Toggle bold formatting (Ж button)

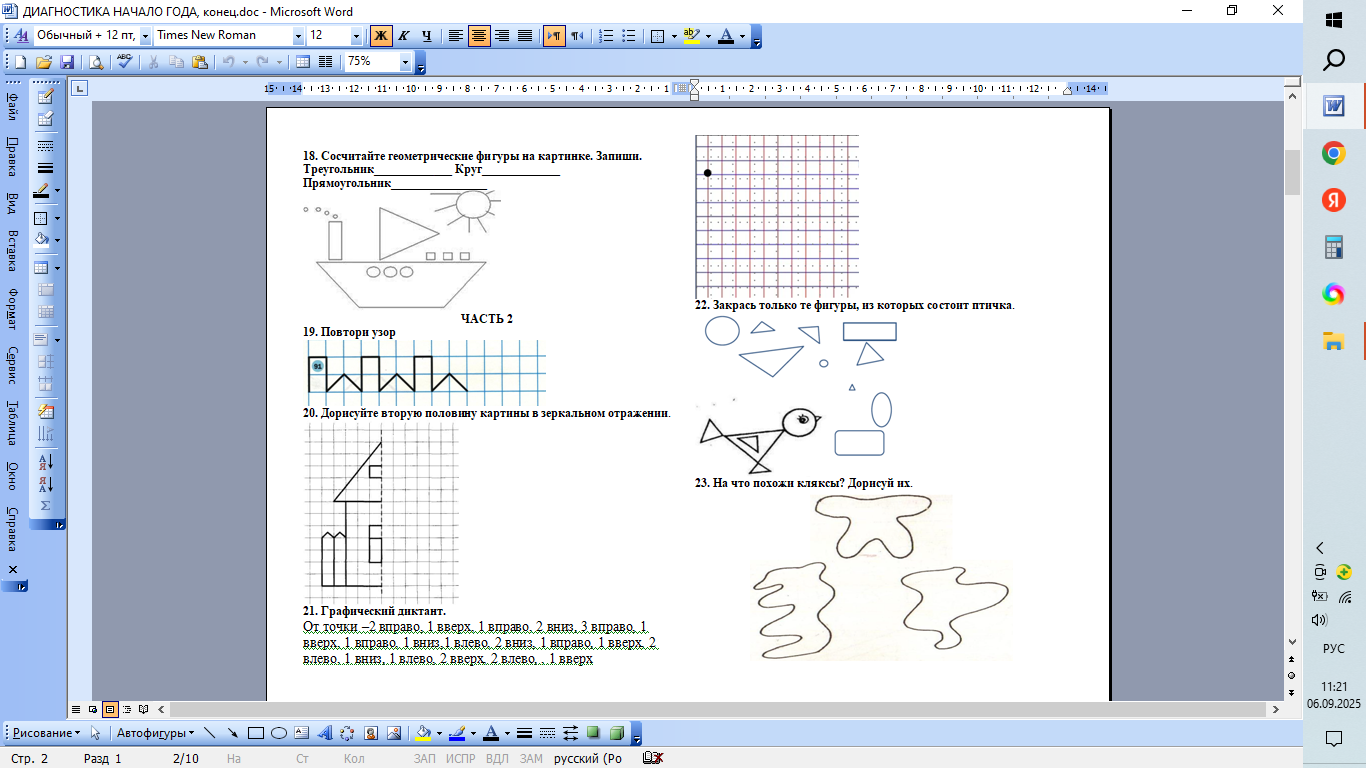(x=381, y=36)
